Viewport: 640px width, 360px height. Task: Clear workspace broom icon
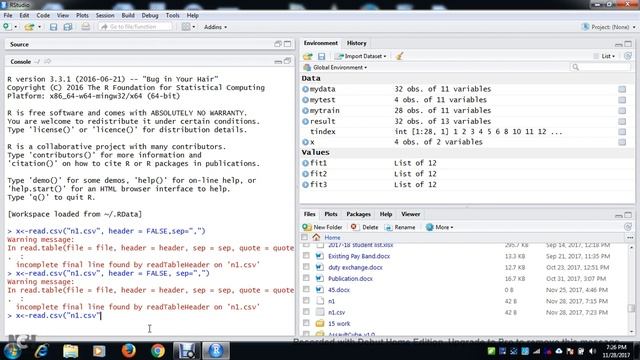(400, 56)
